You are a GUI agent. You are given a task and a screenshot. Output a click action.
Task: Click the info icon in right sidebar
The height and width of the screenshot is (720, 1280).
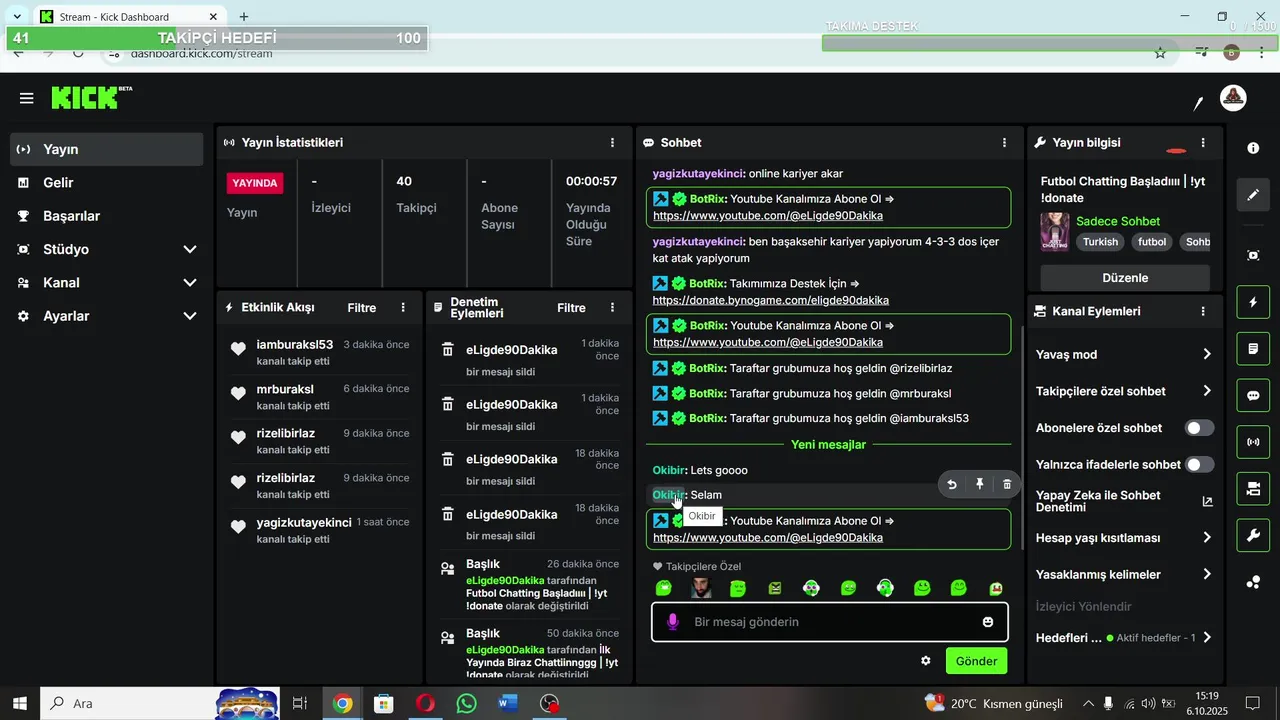[1253, 148]
